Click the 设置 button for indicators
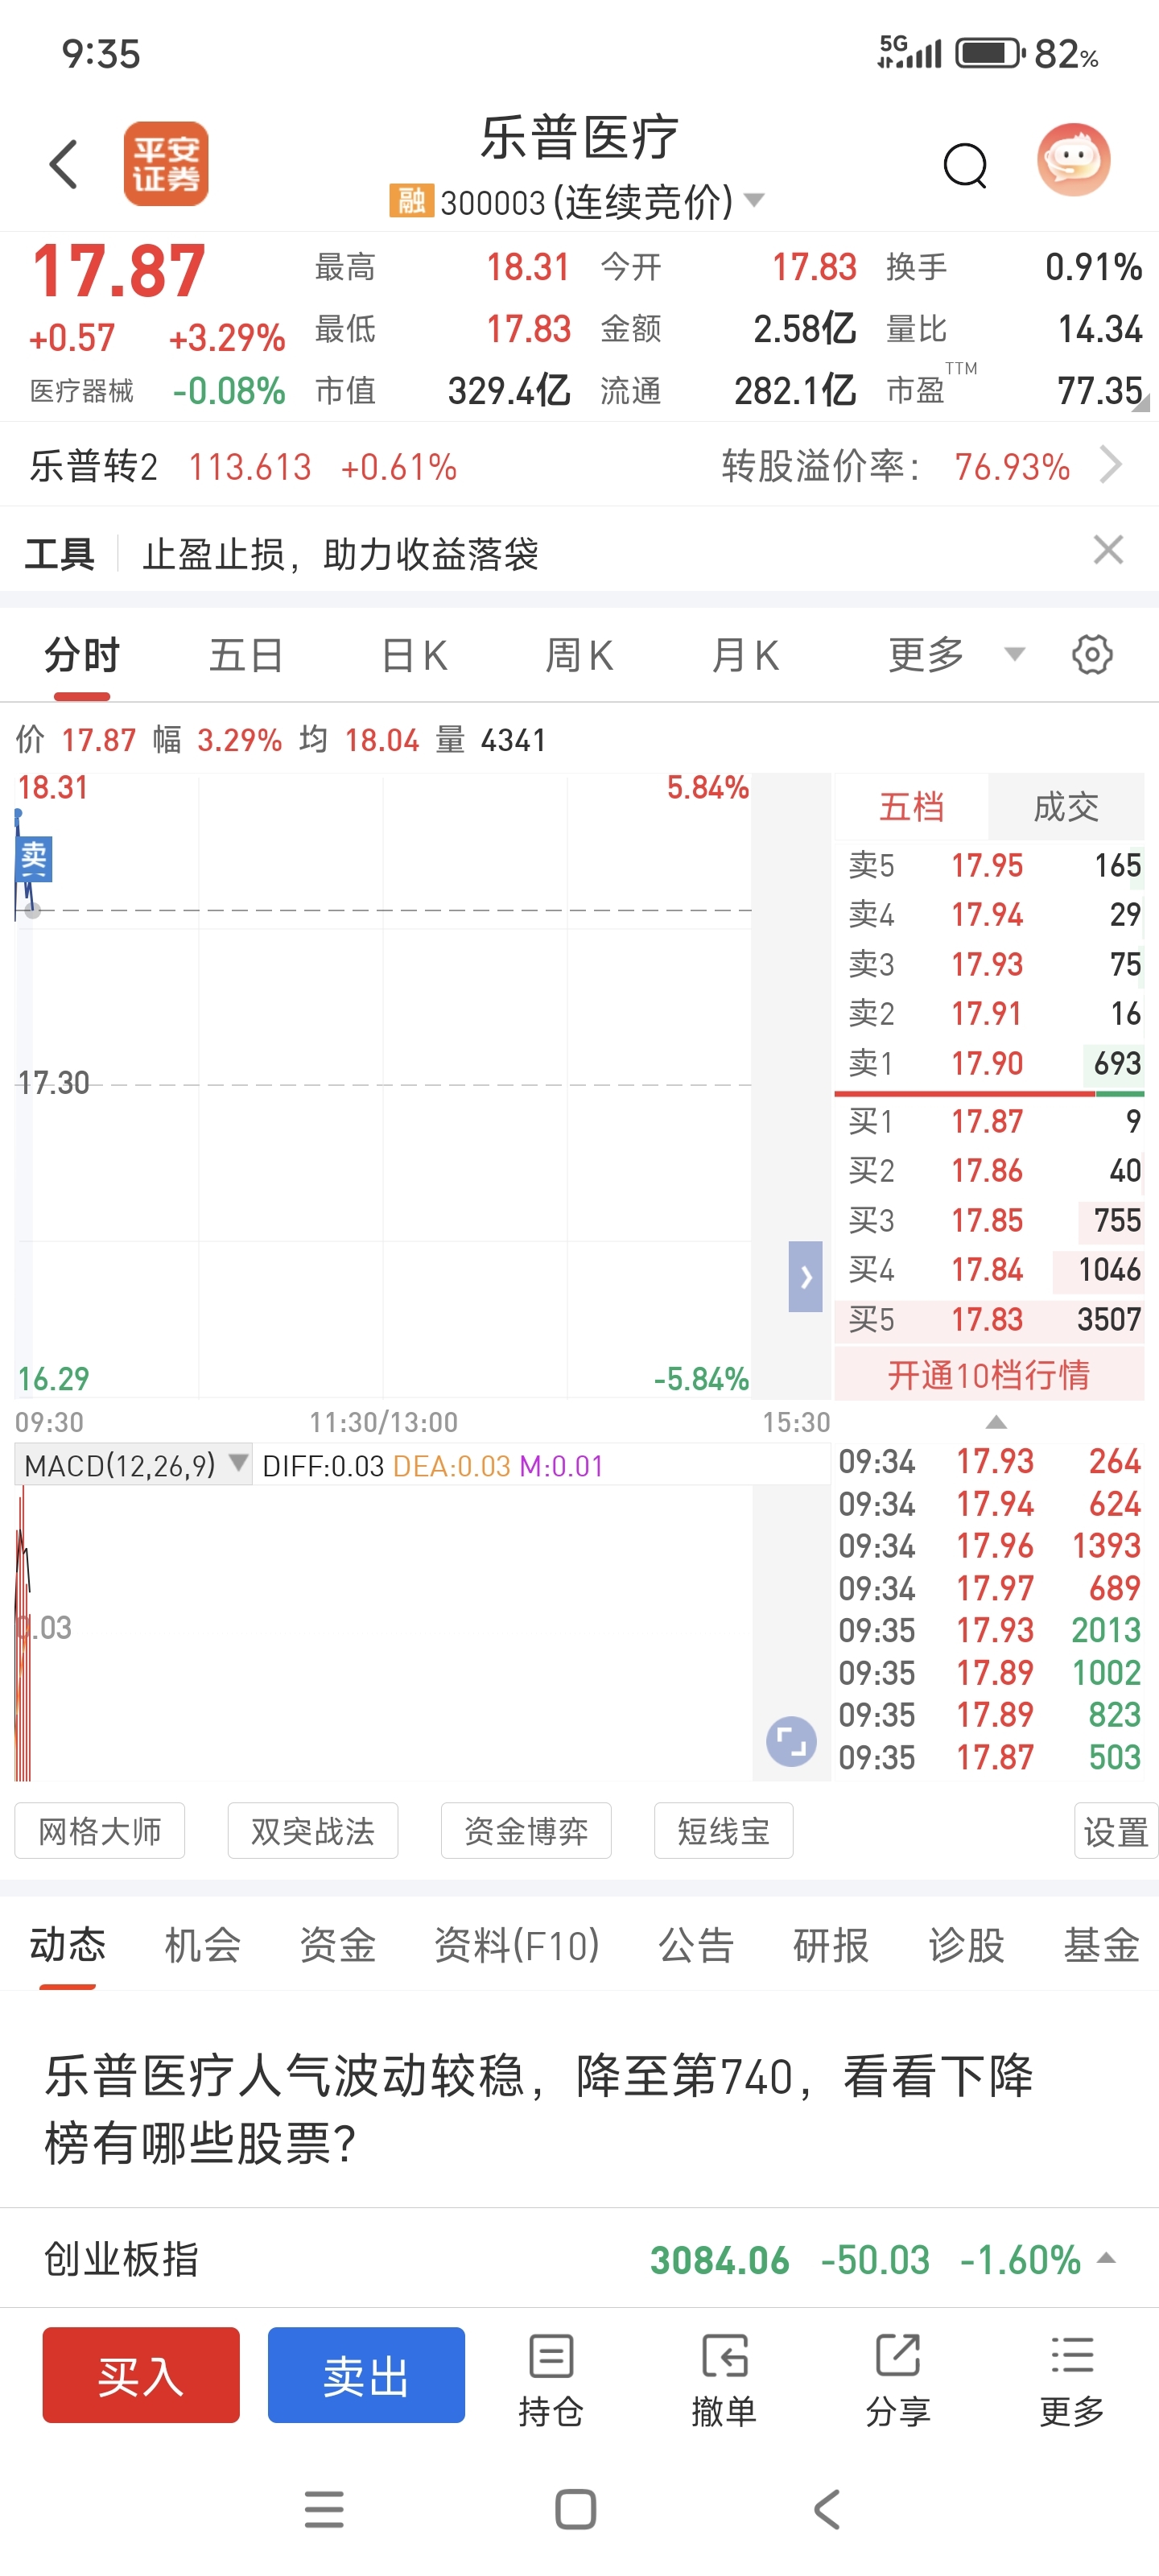The width and height of the screenshot is (1159, 2576). click(x=1116, y=1831)
